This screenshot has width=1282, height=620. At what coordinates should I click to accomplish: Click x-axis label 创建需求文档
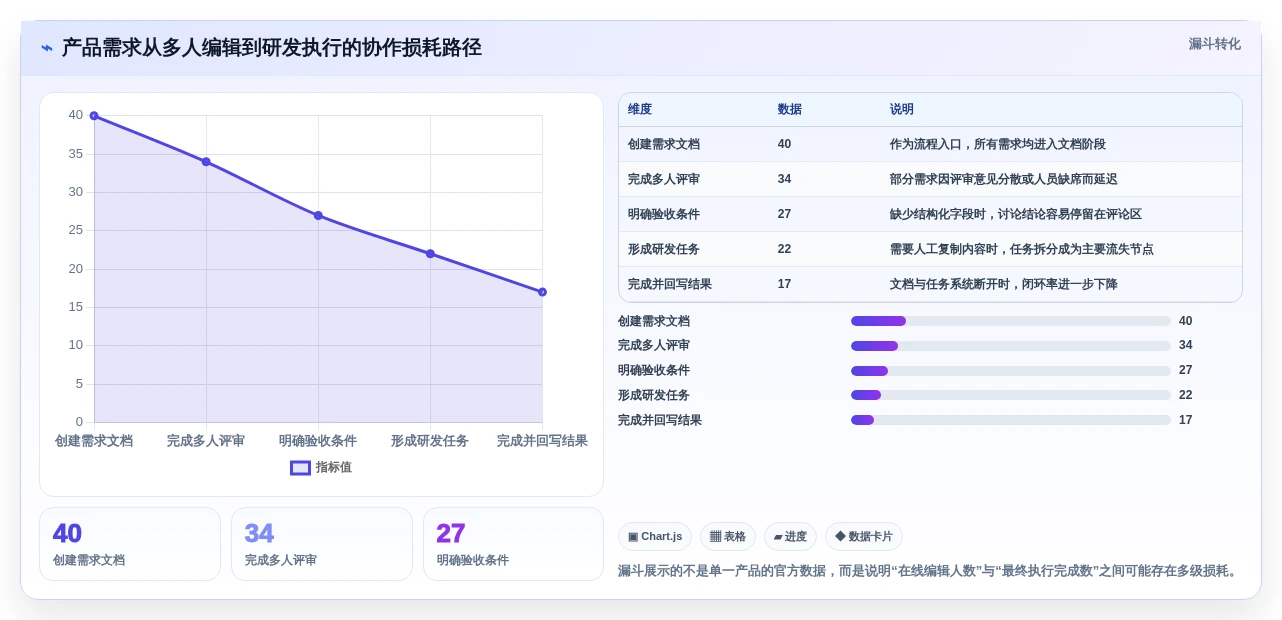click(x=94, y=441)
